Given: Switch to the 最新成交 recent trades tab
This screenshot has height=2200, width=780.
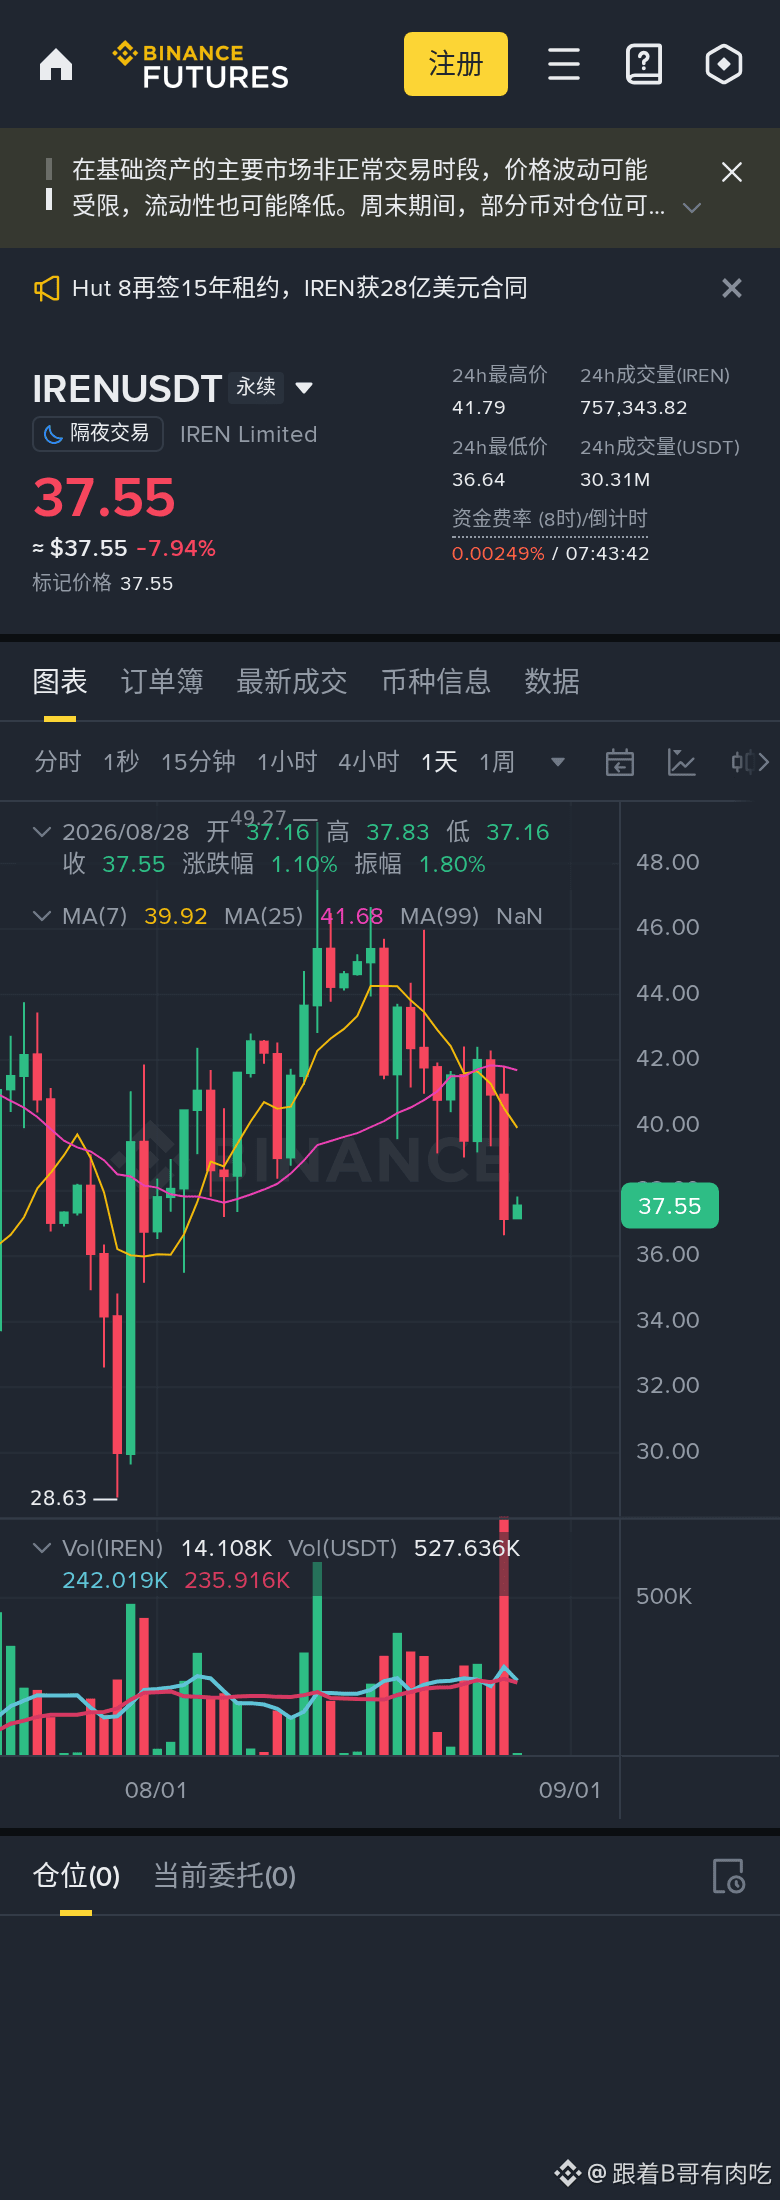Looking at the screenshot, I should tap(292, 682).
